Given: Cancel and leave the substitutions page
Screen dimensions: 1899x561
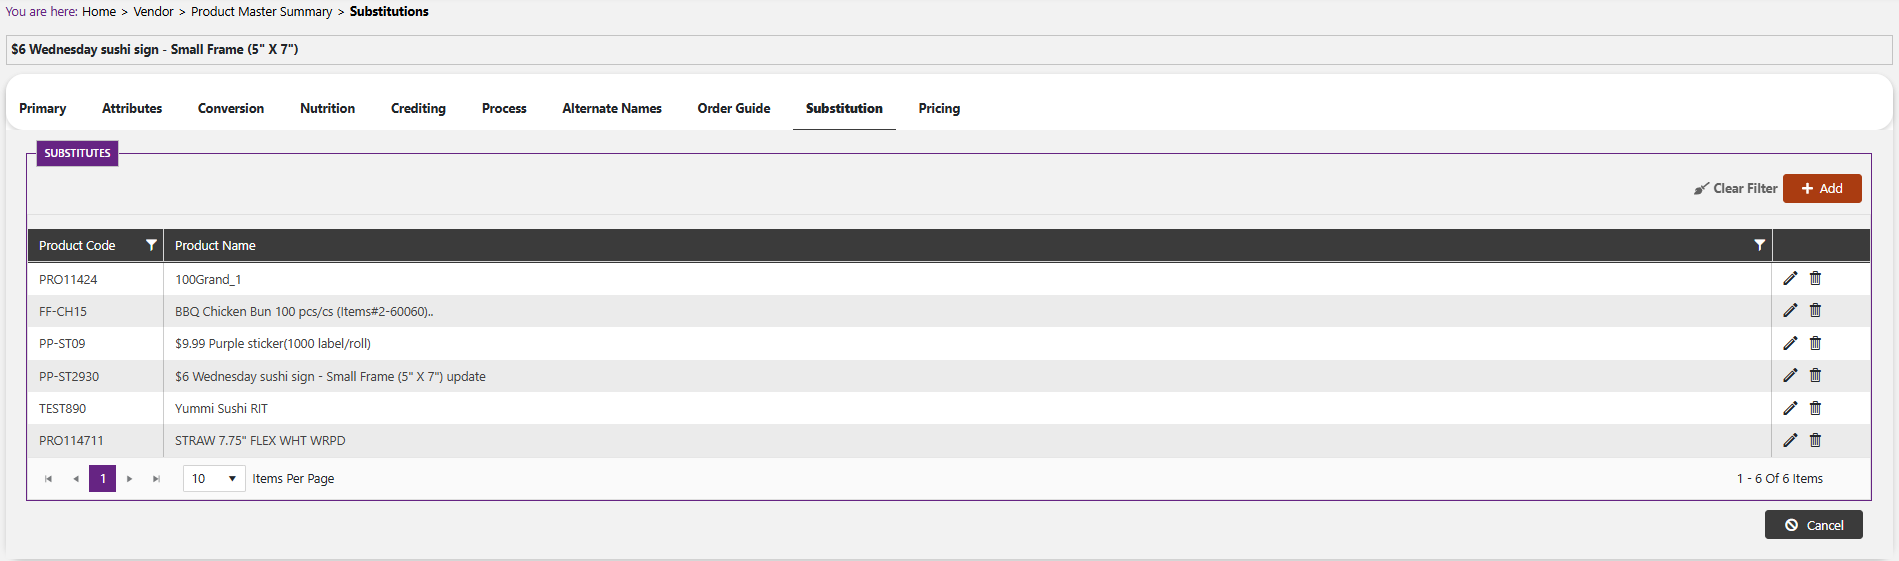Looking at the screenshot, I should [1813, 525].
